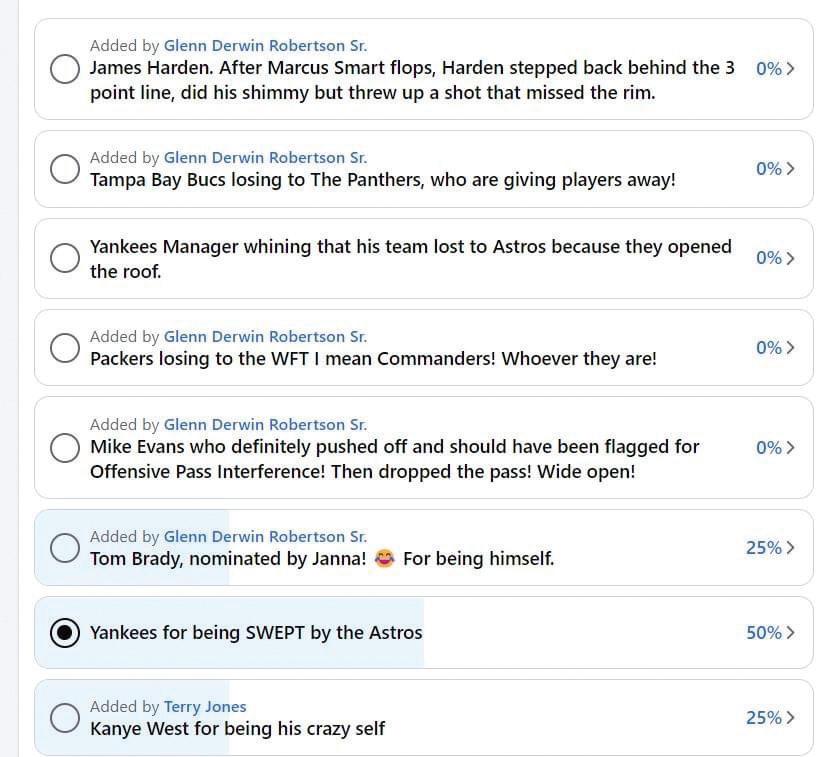
Task: Open voters list for James Harden option
Action: click(x=775, y=69)
